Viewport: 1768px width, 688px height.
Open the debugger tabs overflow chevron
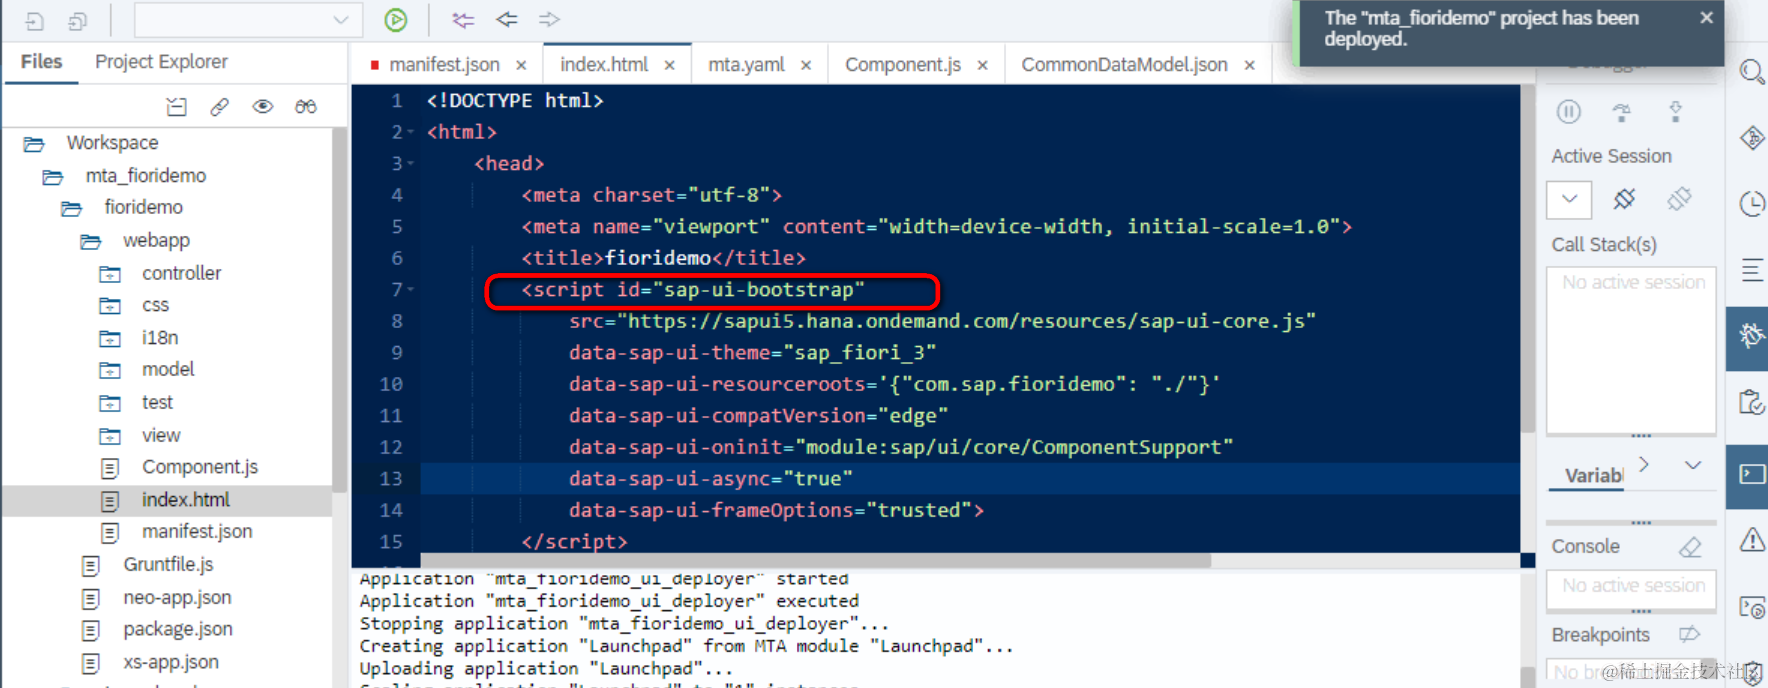[1692, 465]
